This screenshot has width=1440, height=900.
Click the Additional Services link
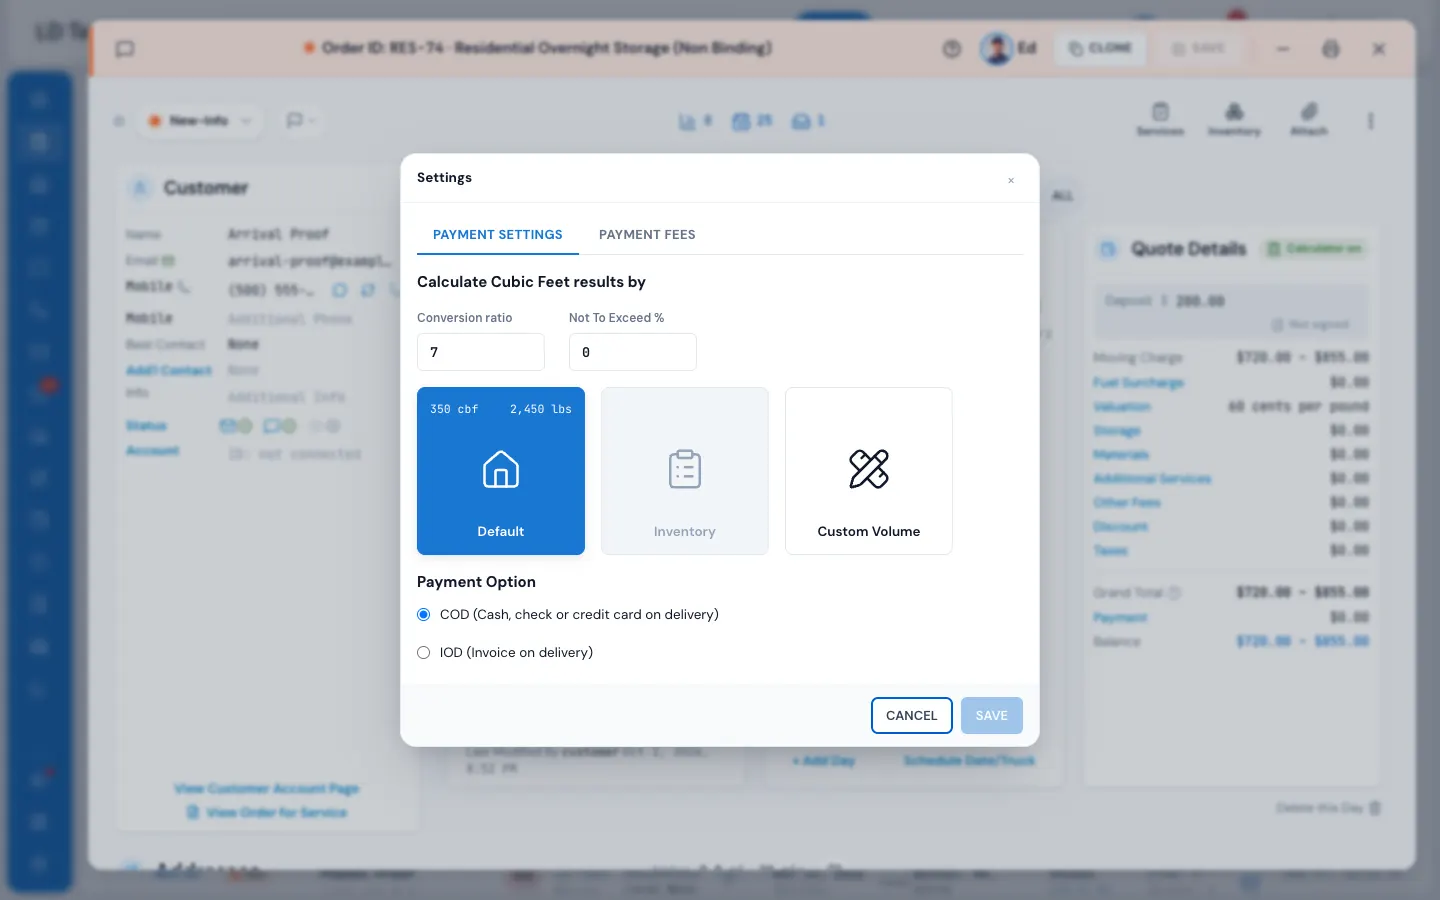point(1152,478)
